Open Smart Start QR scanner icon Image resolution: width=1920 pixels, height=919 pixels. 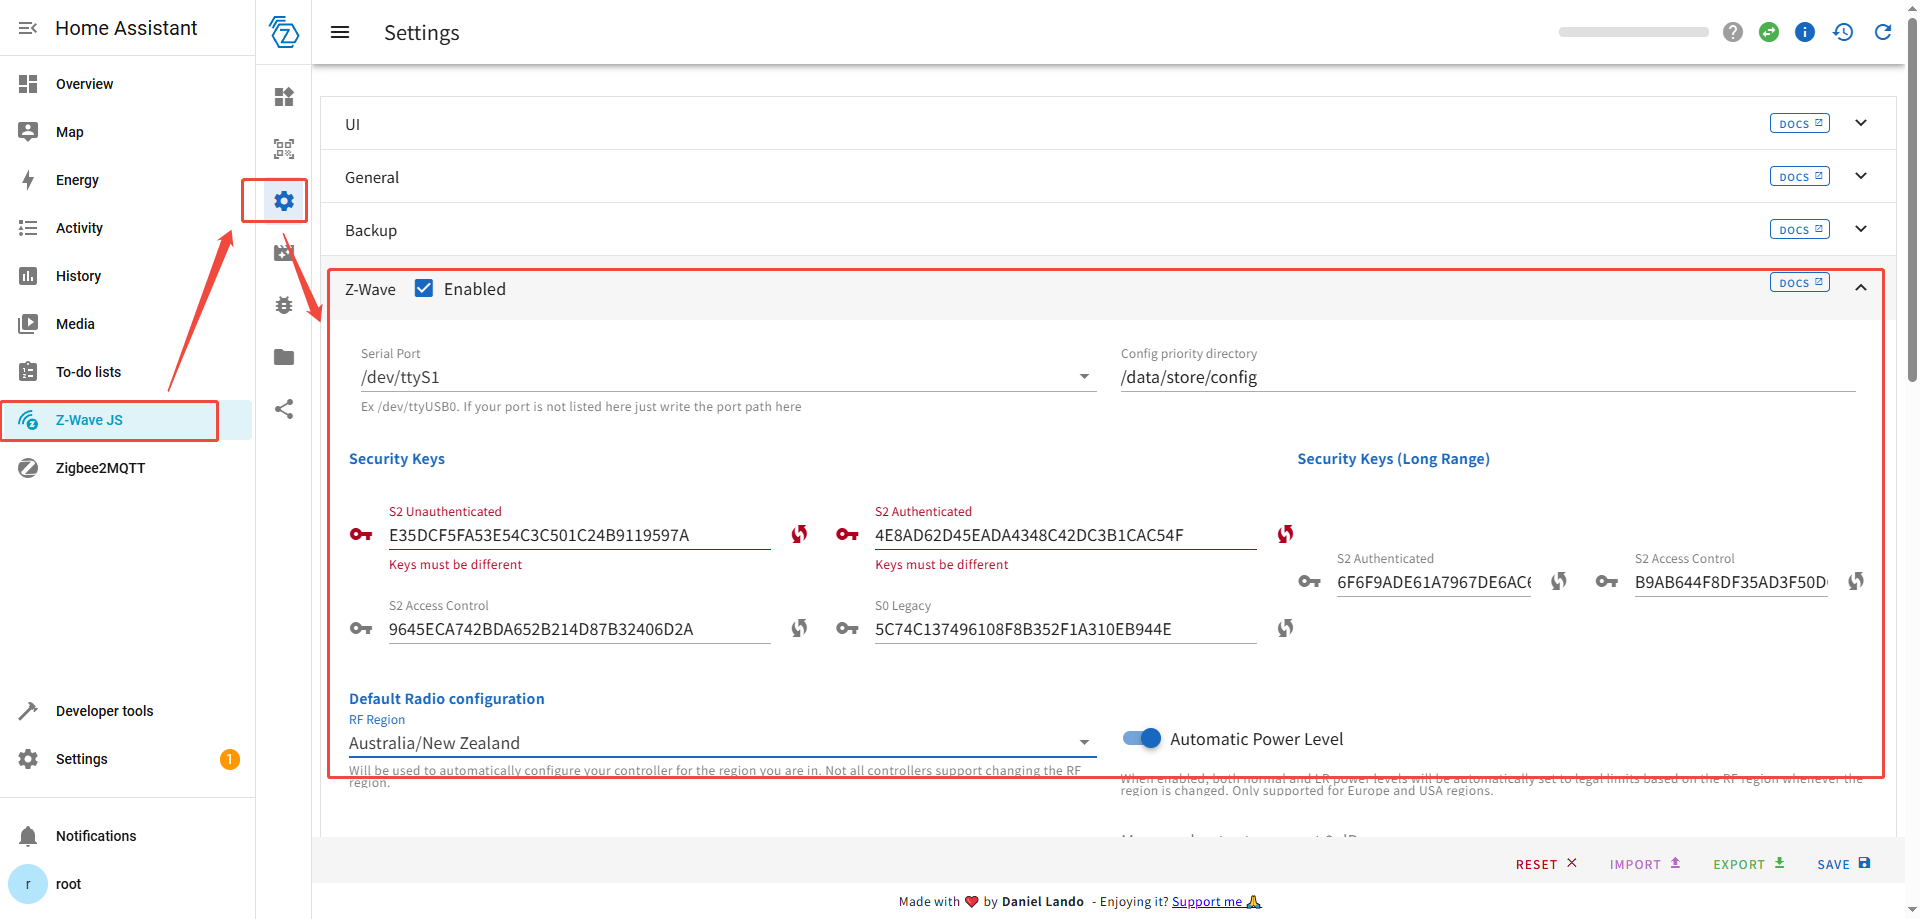[x=284, y=149]
